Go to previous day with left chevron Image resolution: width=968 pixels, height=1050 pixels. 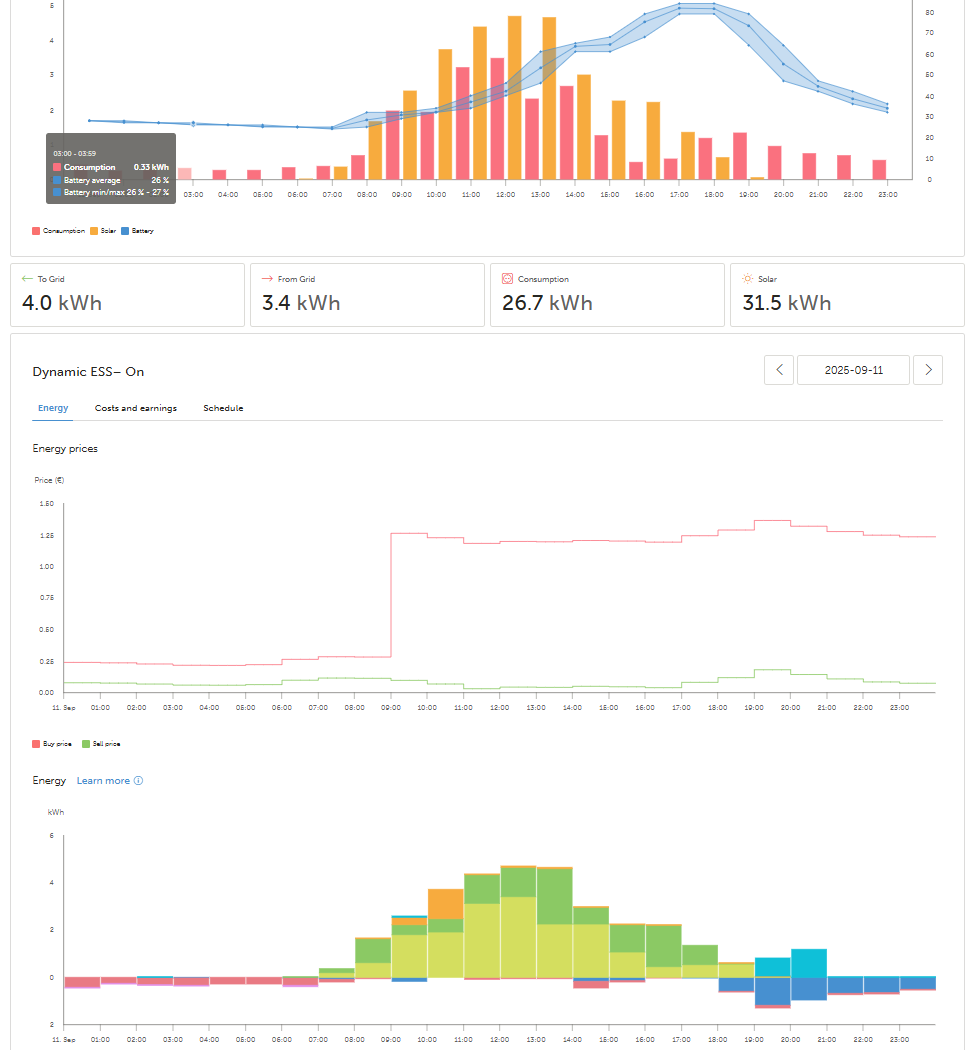779,370
